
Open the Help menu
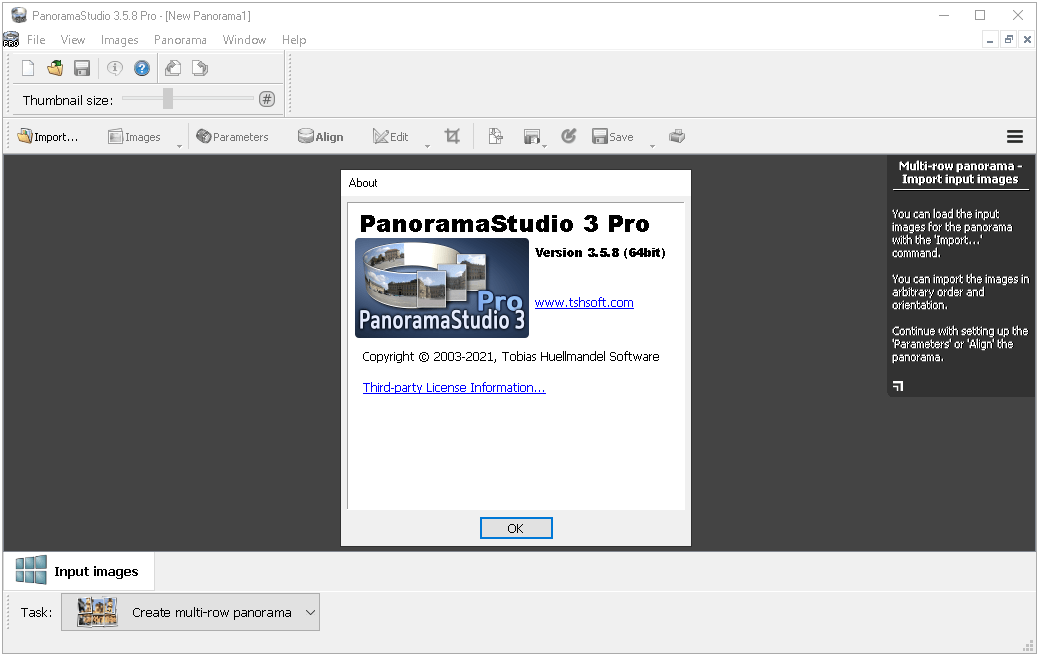294,40
